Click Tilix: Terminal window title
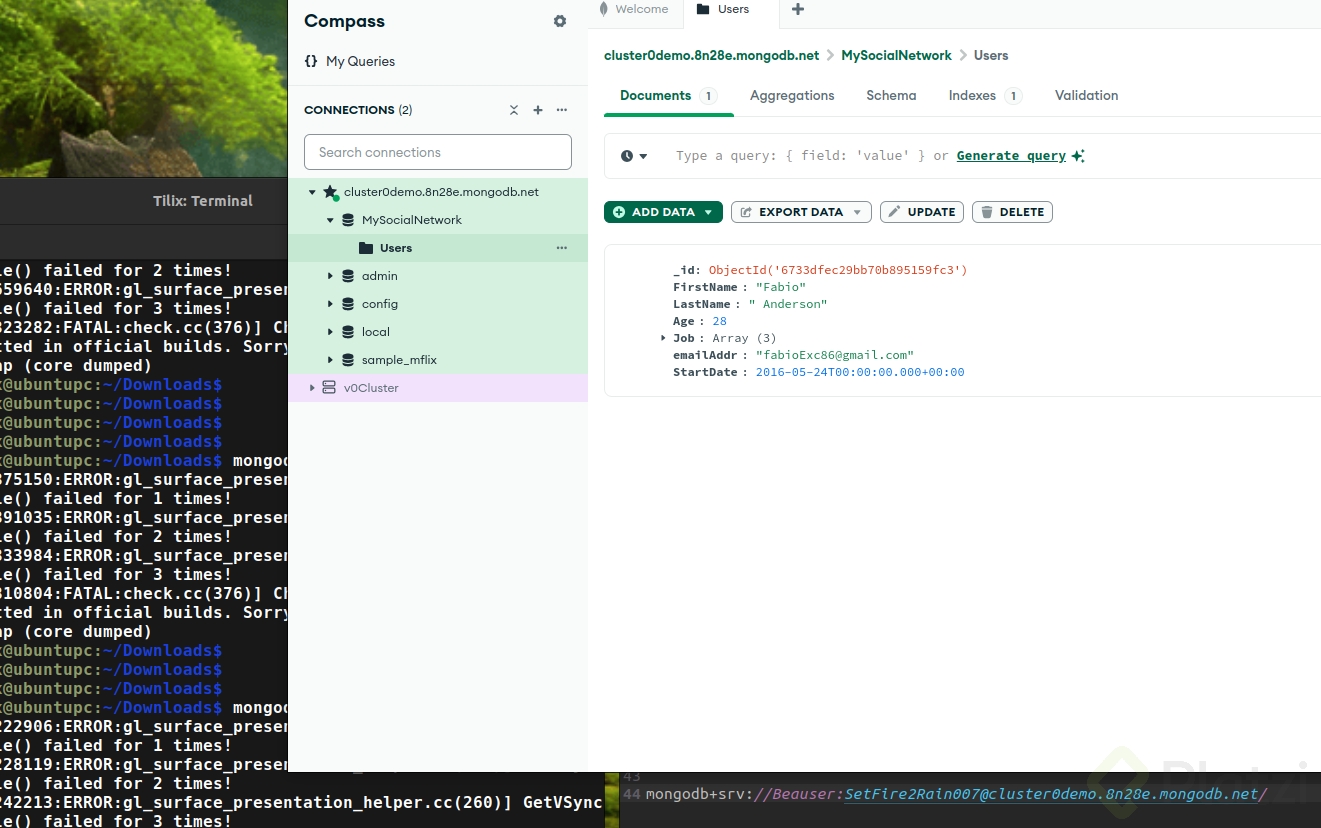This screenshot has height=828, width=1321. click(x=203, y=201)
